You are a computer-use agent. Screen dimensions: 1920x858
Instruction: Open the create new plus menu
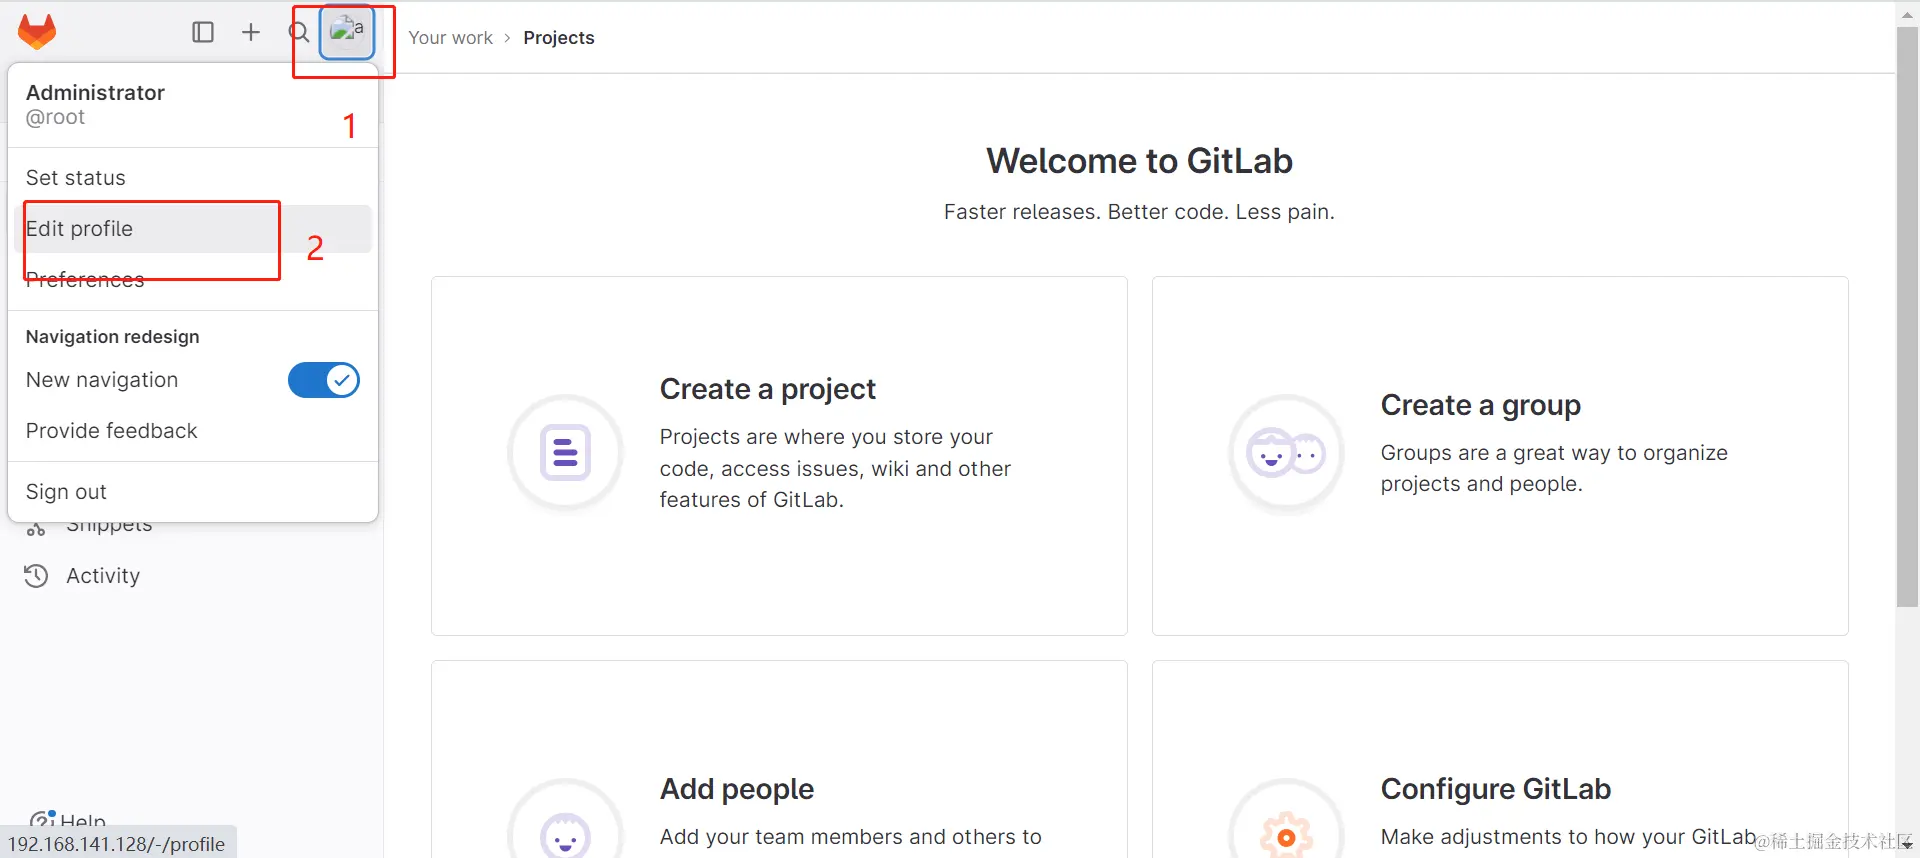[x=251, y=32]
